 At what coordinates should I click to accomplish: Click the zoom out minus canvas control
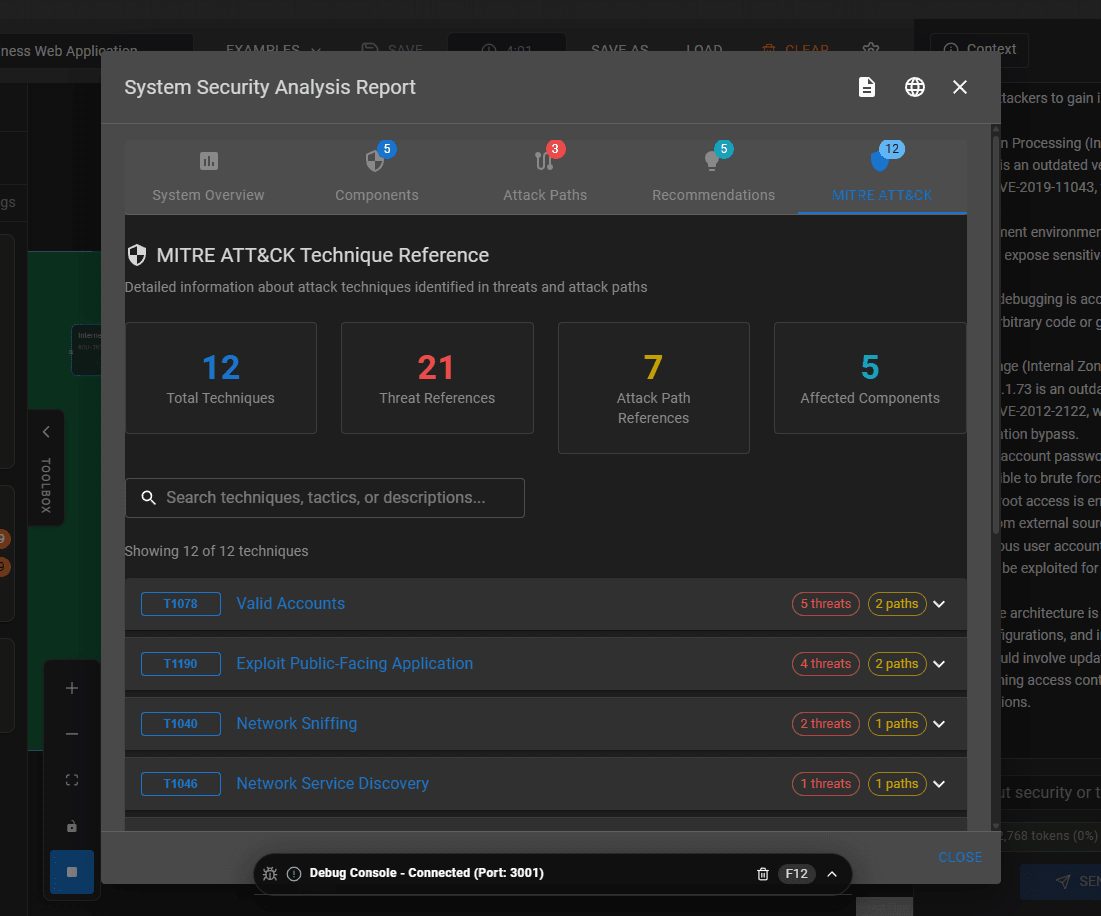click(x=72, y=734)
